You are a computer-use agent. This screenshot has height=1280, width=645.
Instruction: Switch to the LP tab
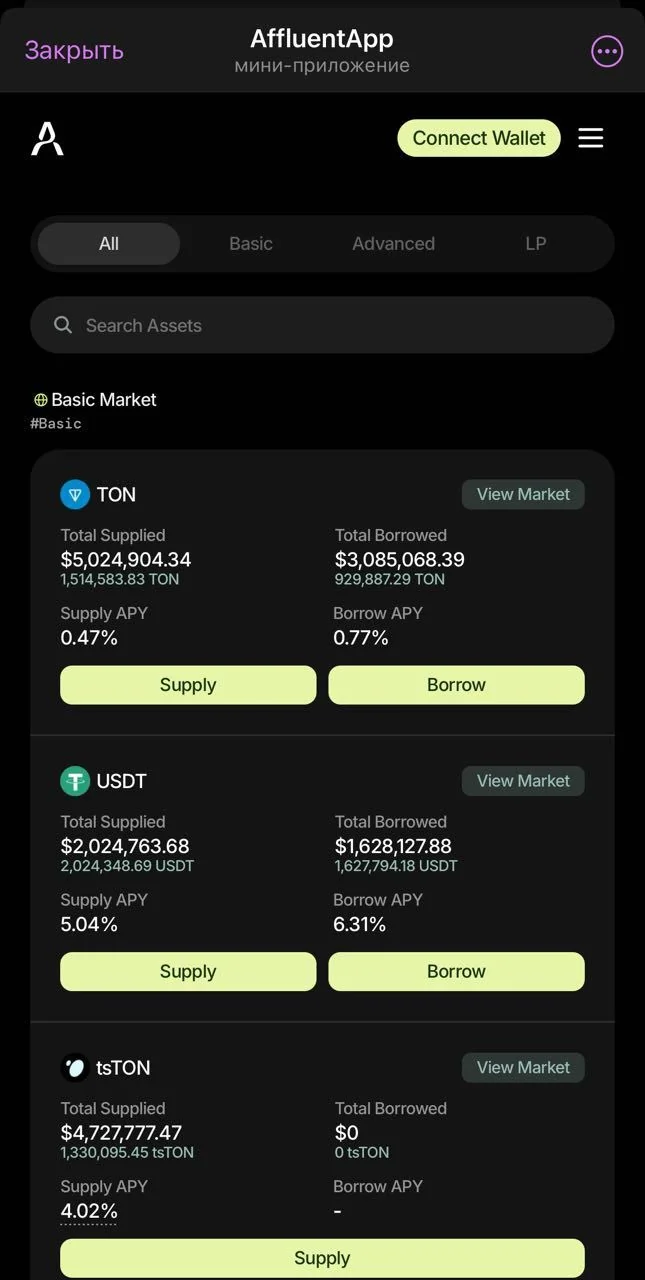click(x=536, y=243)
